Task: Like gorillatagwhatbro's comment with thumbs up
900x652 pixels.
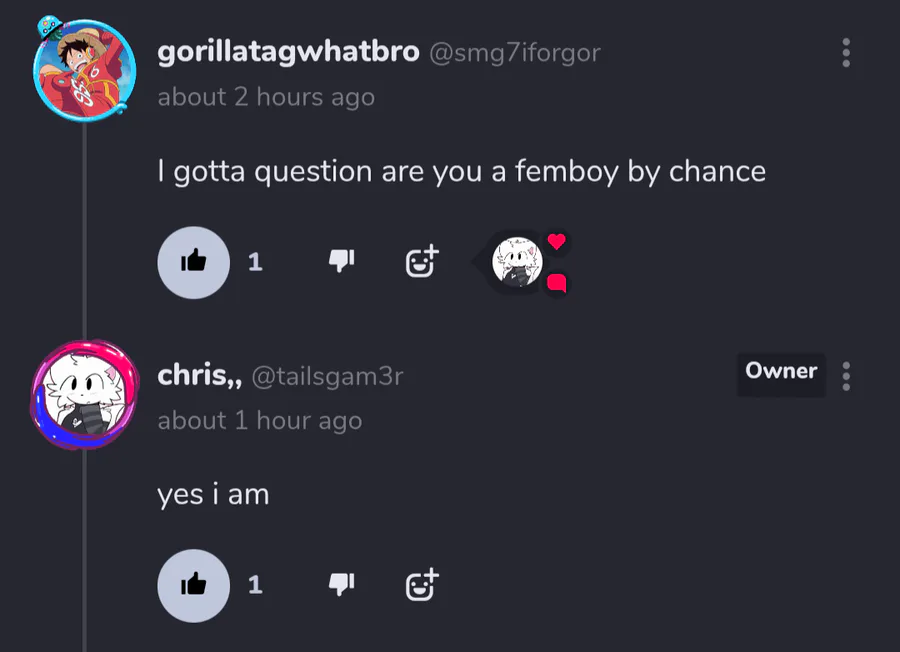Action: (193, 262)
